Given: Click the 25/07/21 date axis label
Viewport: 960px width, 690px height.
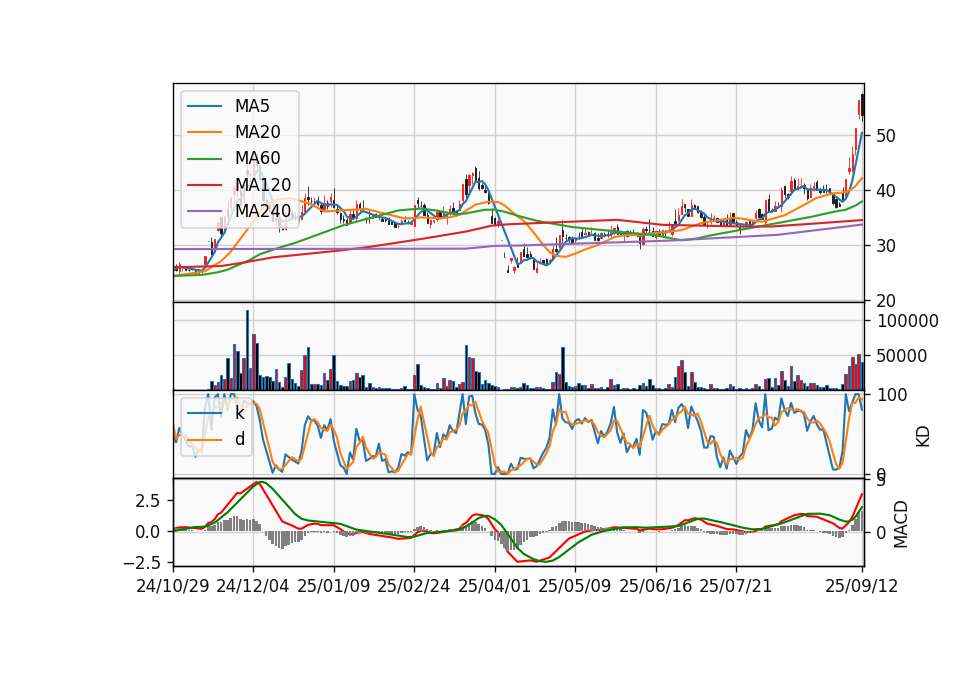Looking at the screenshot, I should (x=736, y=587).
